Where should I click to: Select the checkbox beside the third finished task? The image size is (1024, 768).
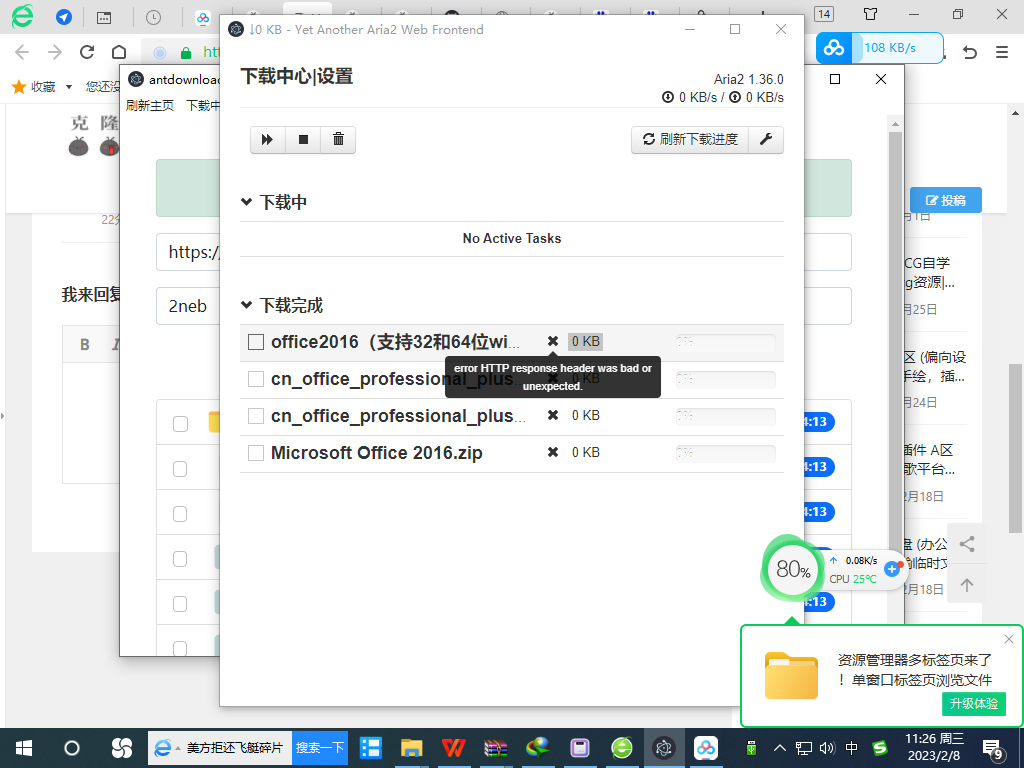point(256,416)
